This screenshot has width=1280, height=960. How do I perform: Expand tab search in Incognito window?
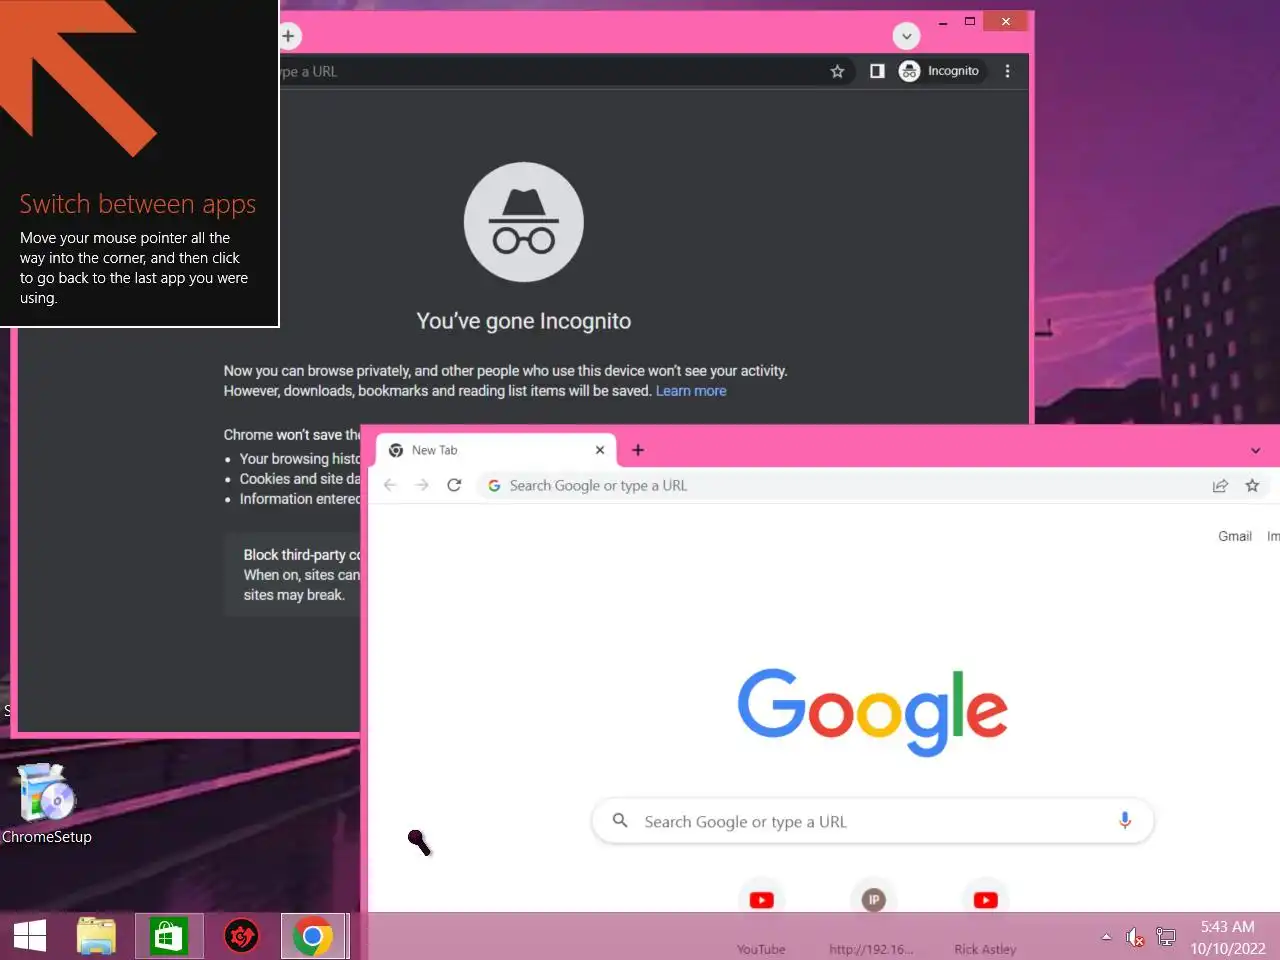coord(906,36)
